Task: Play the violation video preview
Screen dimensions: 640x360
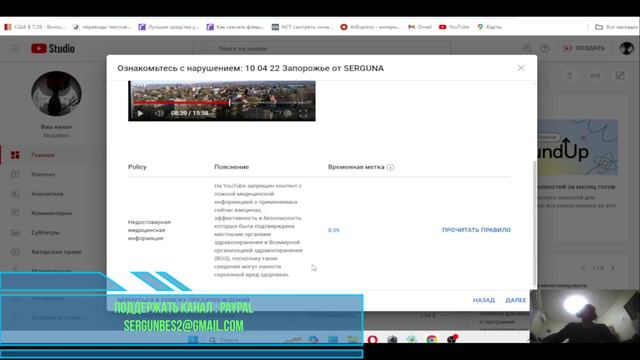Action: coord(140,113)
